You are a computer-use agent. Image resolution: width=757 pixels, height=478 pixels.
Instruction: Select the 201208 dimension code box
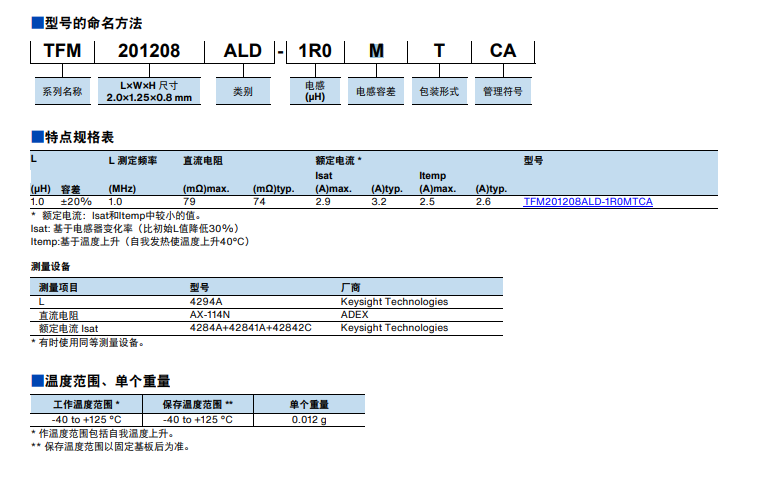coord(148,51)
